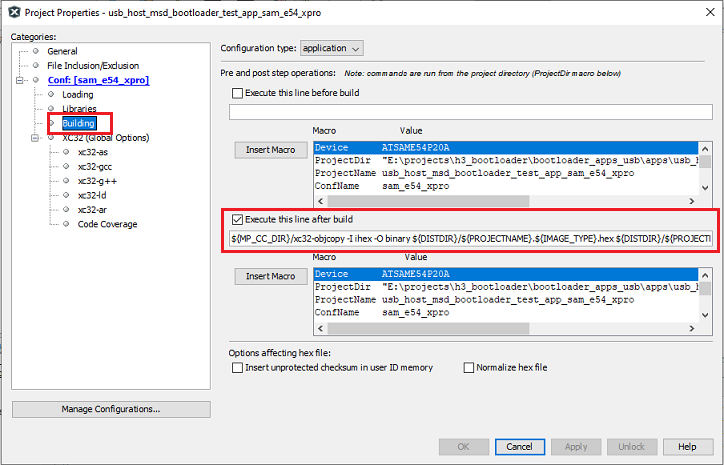Collapse the Conf: [sam_e54_xpro] tree expander

click(x=21, y=80)
